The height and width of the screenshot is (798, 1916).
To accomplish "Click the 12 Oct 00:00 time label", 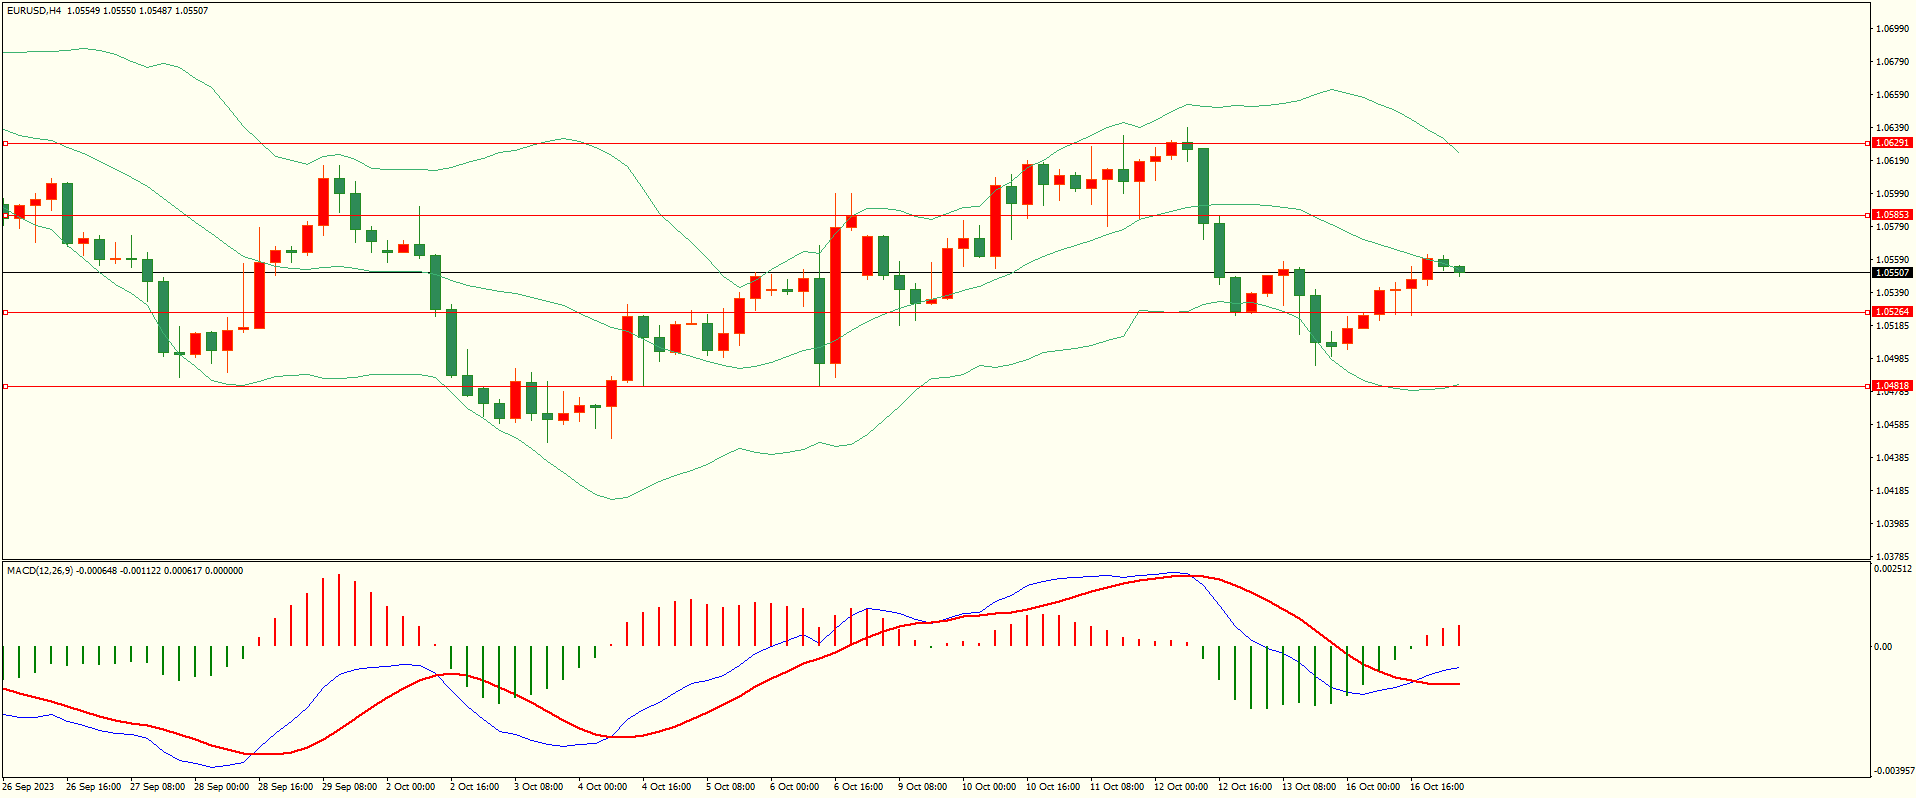I will click(x=1181, y=787).
